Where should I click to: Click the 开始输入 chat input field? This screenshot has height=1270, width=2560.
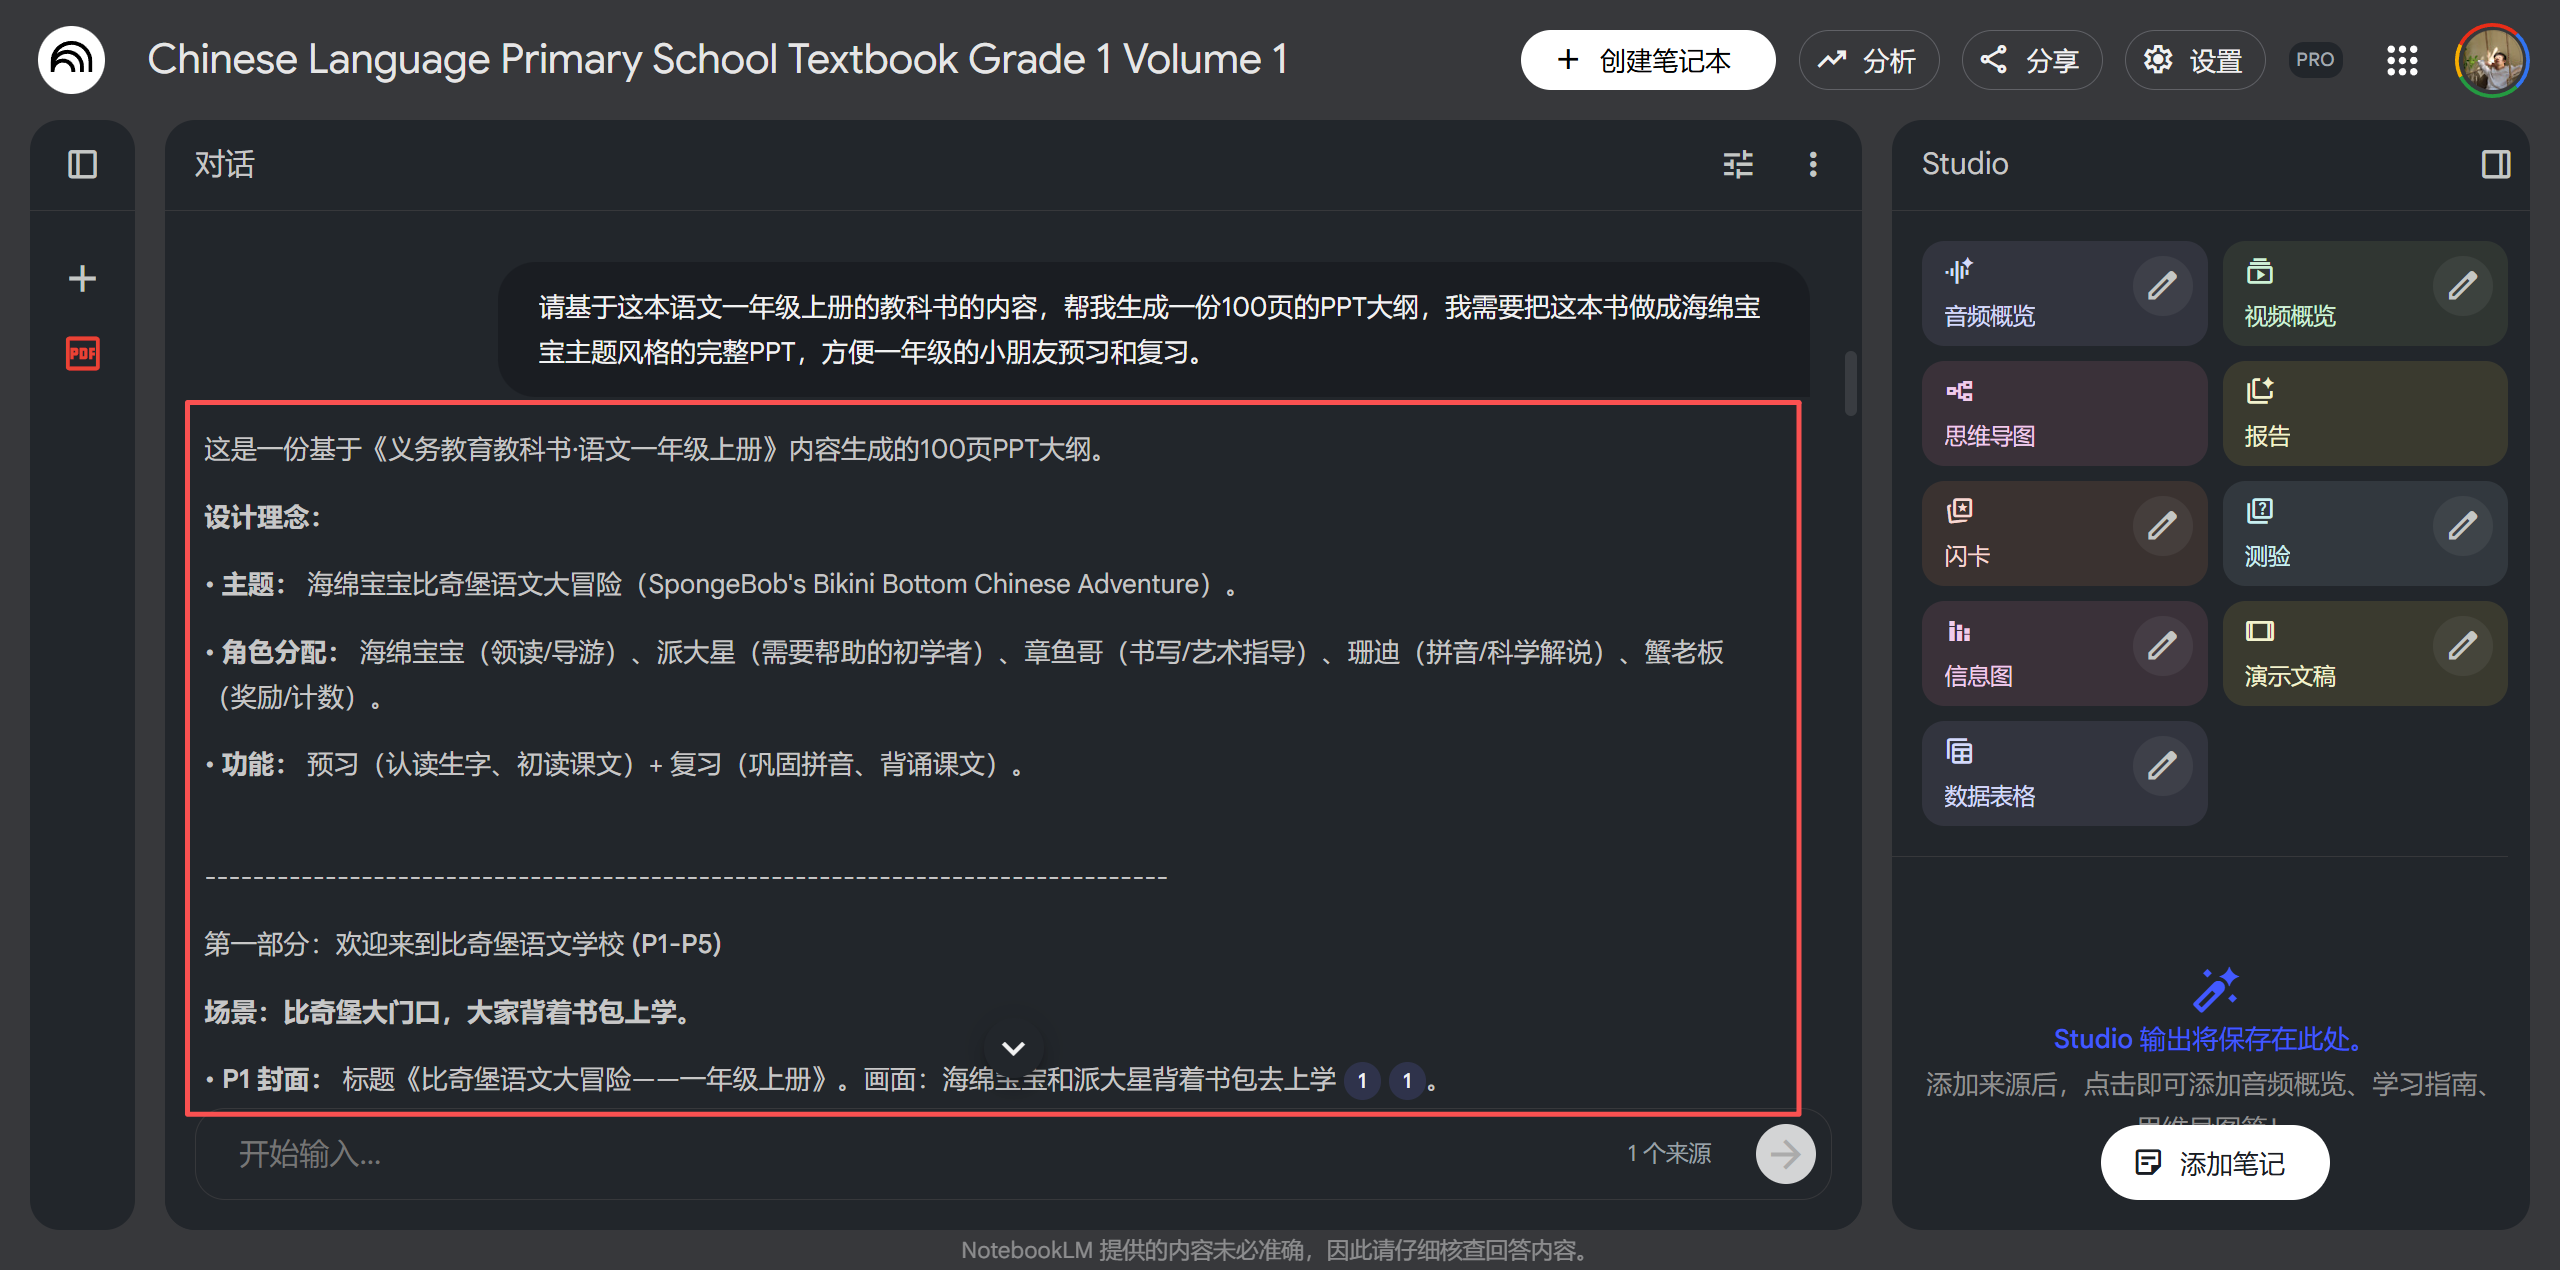[x=700, y=1155]
